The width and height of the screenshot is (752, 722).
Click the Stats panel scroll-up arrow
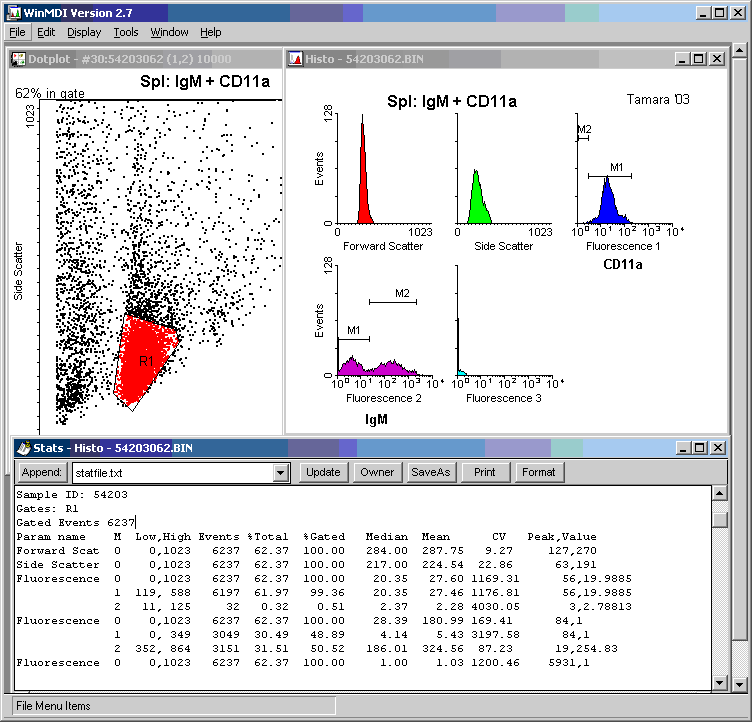pos(719,493)
